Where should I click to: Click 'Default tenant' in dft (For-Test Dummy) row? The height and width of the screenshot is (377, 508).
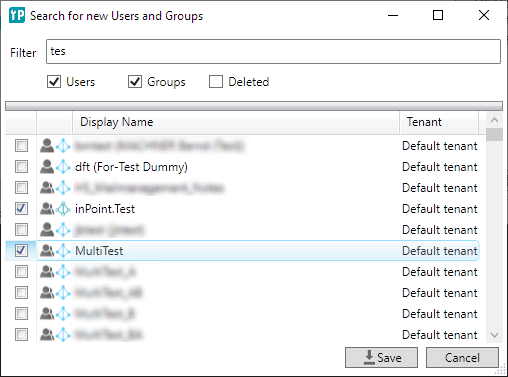[x=440, y=167]
